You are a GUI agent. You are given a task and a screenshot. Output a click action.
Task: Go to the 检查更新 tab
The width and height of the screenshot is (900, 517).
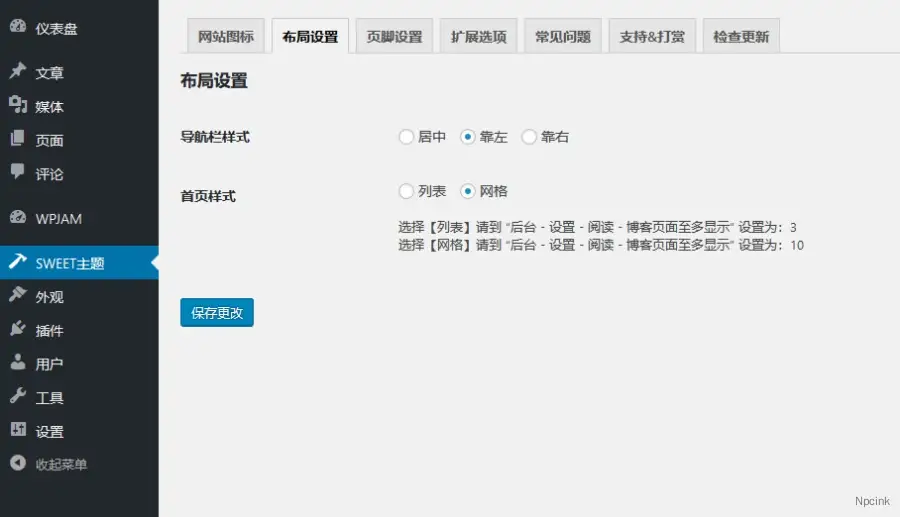point(741,37)
